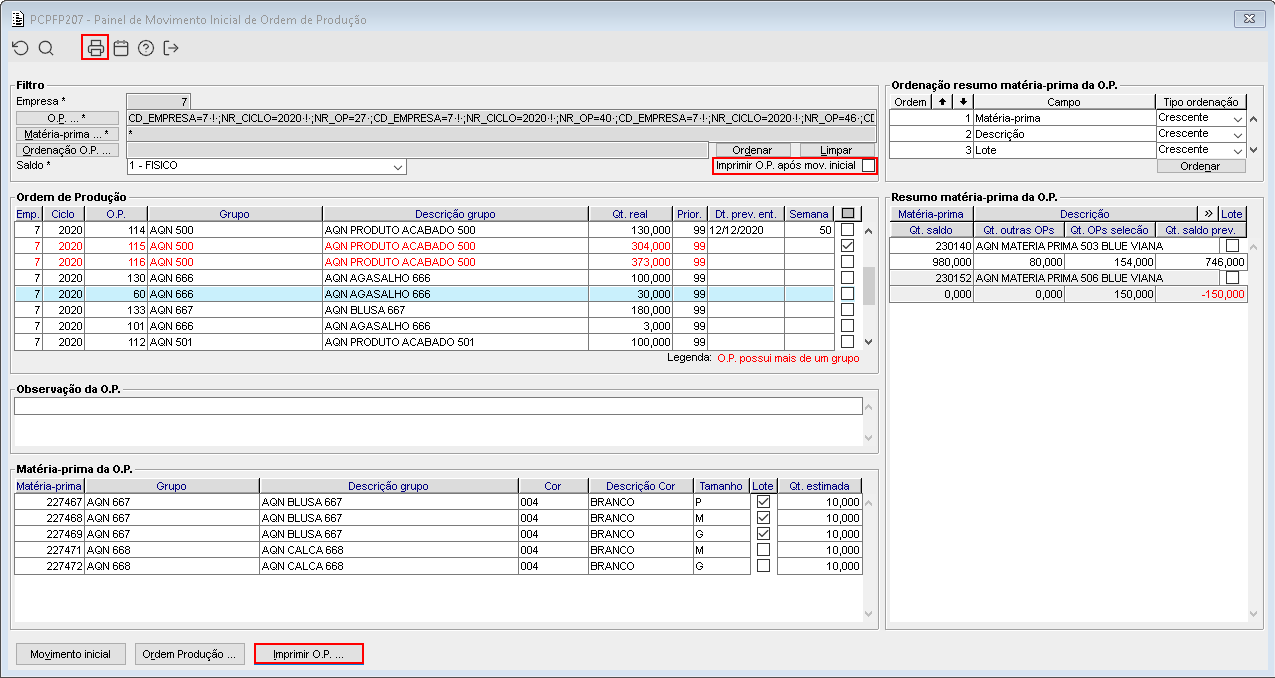Click the magnifier search toolbar icon
This screenshot has width=1275, height=678.
(x=46, y=48)
